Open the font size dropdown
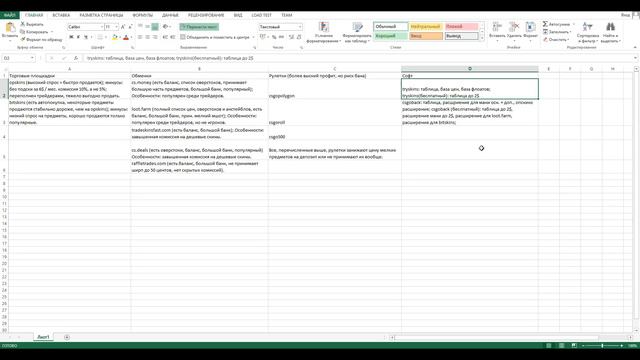Image resolution: width=640 pixels, height=360 pixels. click(x=116, y=27)
